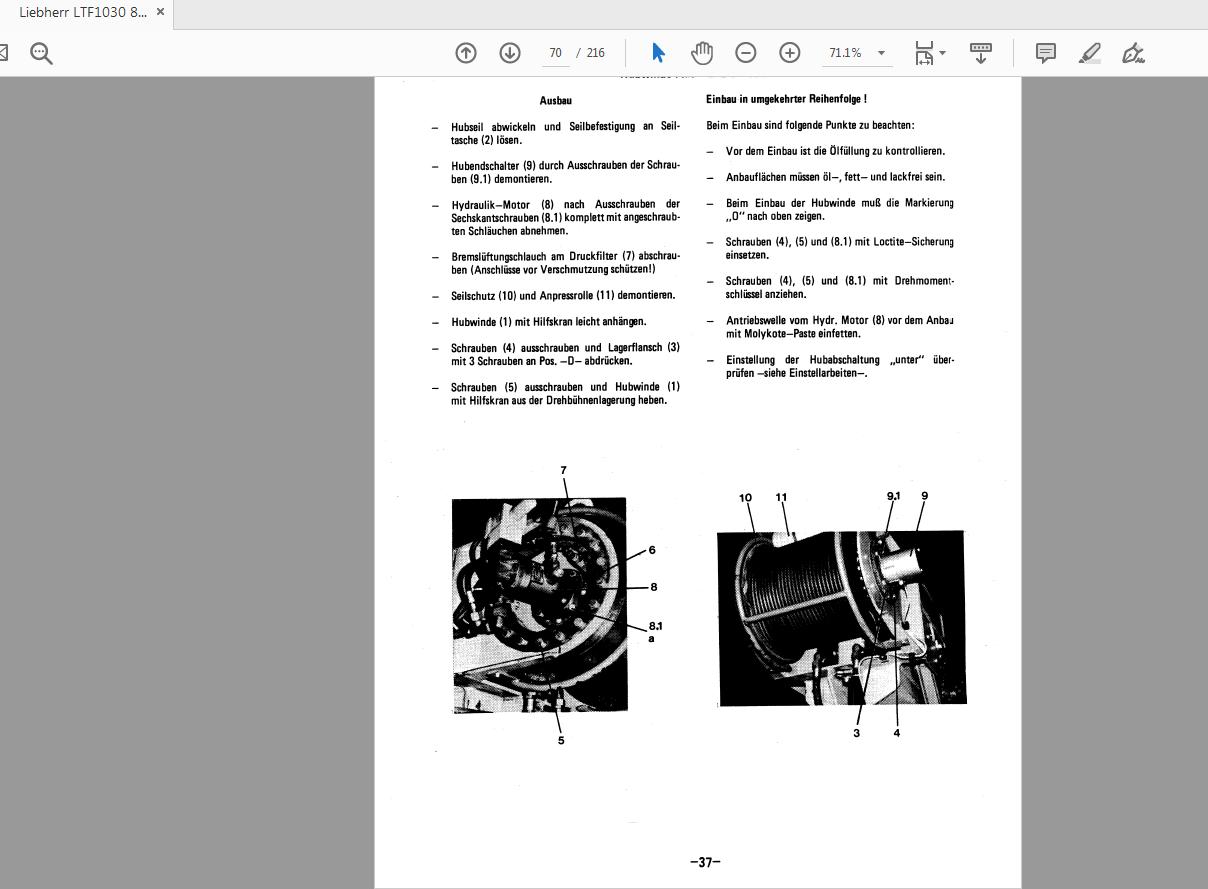Click the label '5' below the left photo
1208x889 pixels.
pos(561,740)
